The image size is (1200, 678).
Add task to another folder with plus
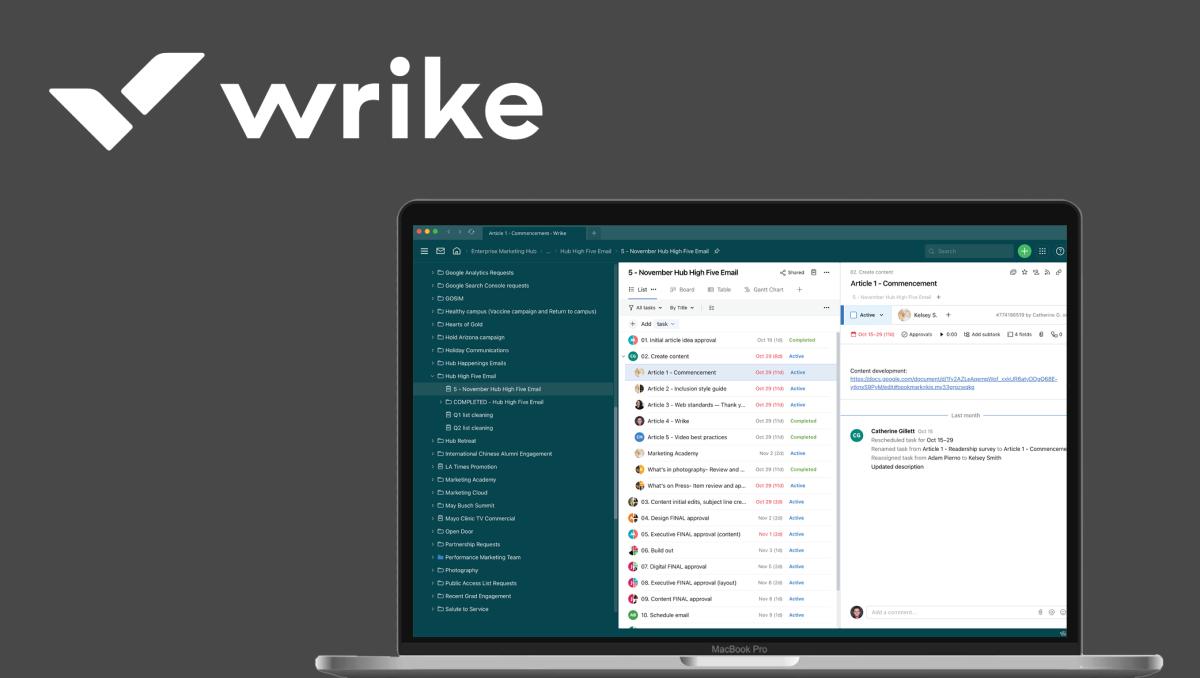(939, 297)
